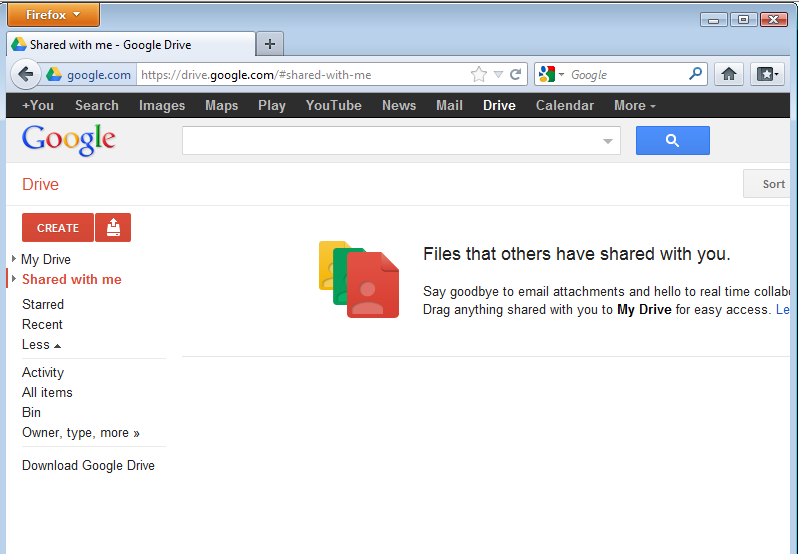This screenshot has height=554, width=799.
Task: Open Play in the Google bar
Action: (x=272, y=105)
